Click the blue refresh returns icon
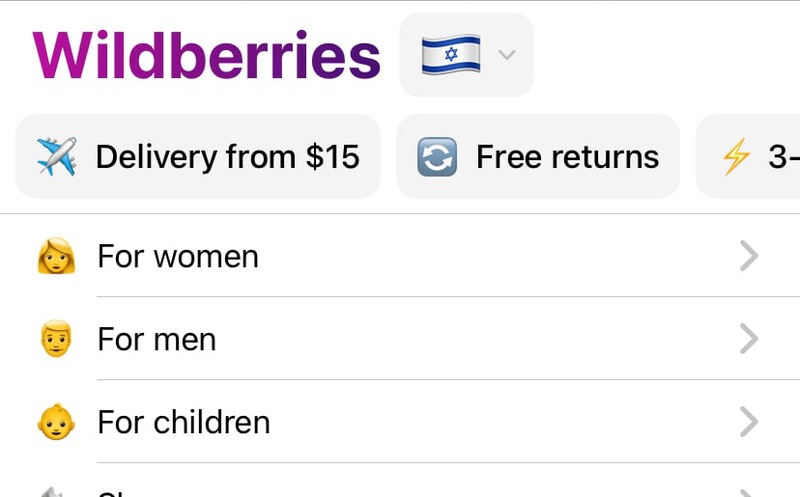 pos(437,157)
